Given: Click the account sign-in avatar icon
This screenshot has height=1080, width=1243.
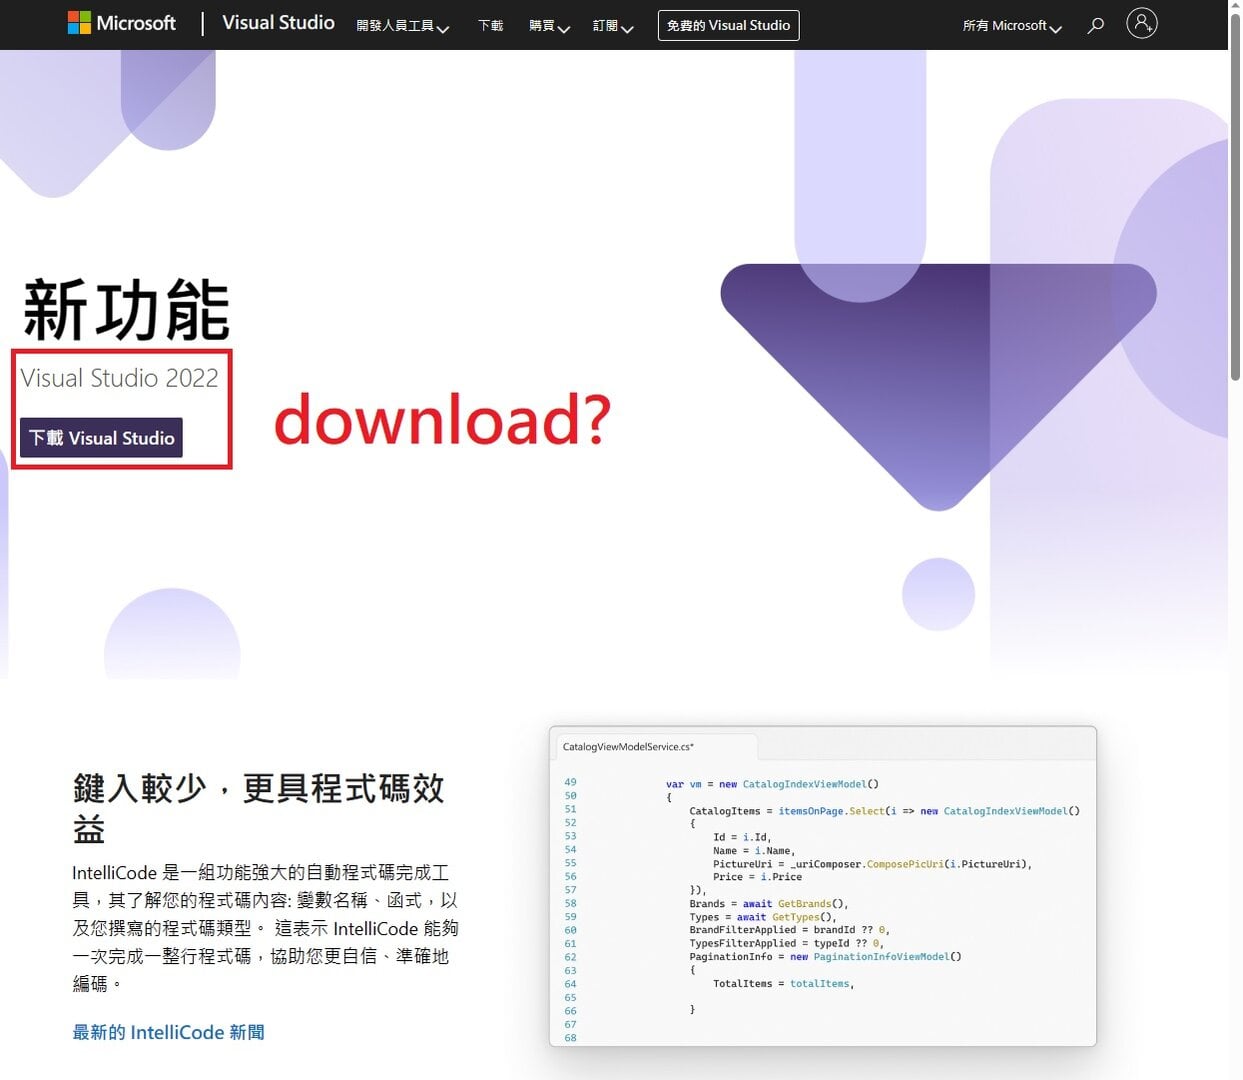Looking at the screenshot, I should click(1141, 23).
